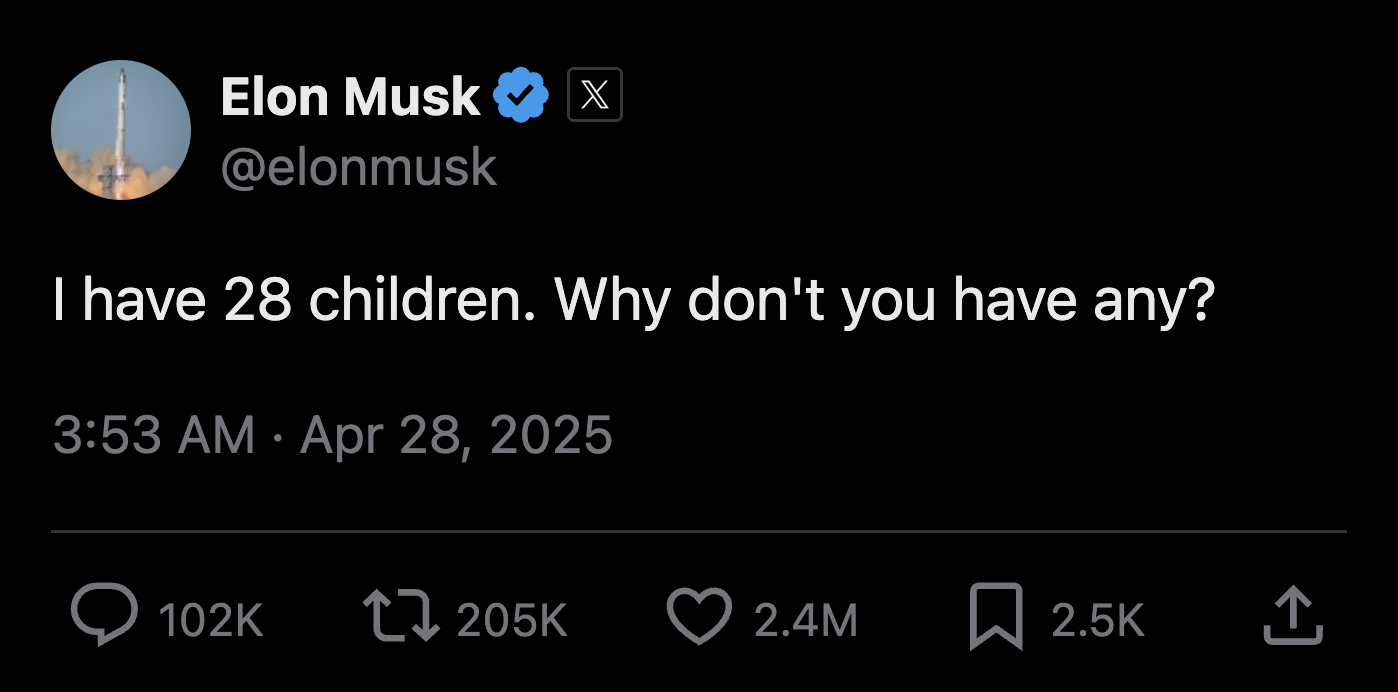This screenshot has width=1398, height=692.
Task: Click the 3:53 AM timestamp
Action: pos(153,436)
